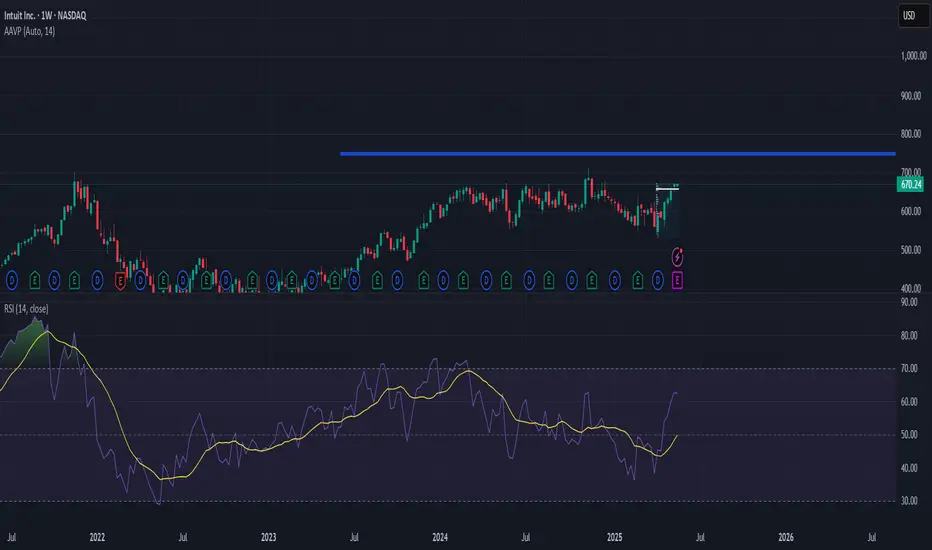Select the short white line near current price
The image size is (932, 550).
pyautogui.click(x=667, y=188)
